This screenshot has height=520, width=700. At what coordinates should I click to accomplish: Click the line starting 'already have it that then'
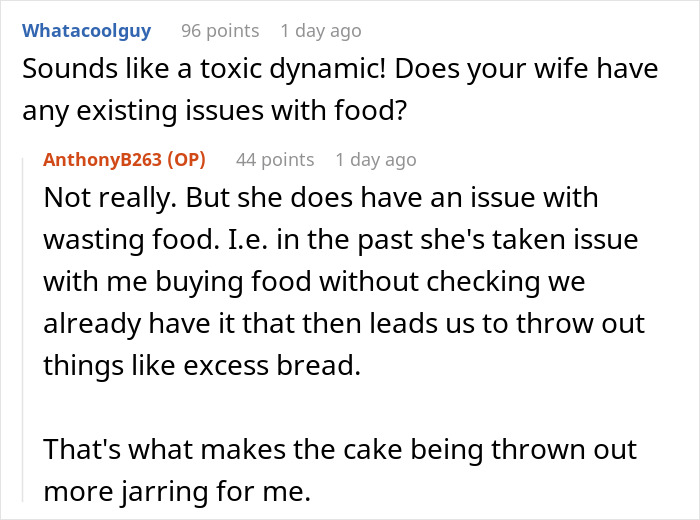coord(343,324)
